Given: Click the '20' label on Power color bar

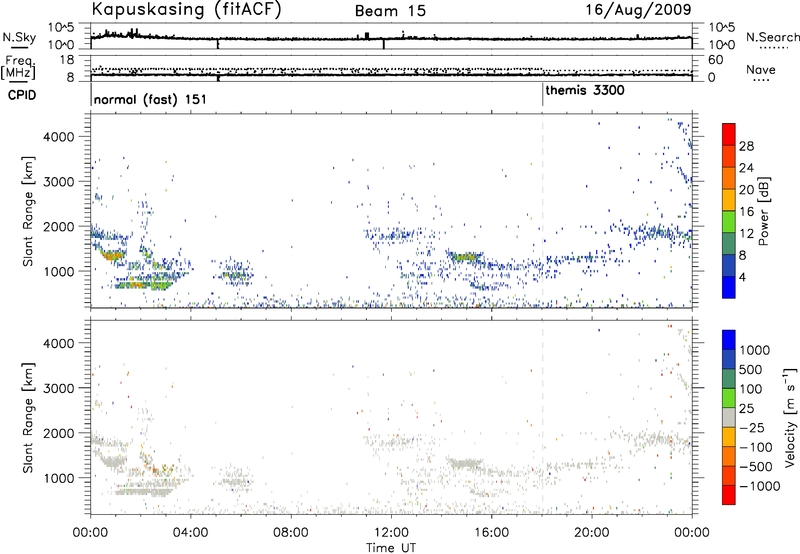Looking at the screenshot, I should [x=746, y=190].
